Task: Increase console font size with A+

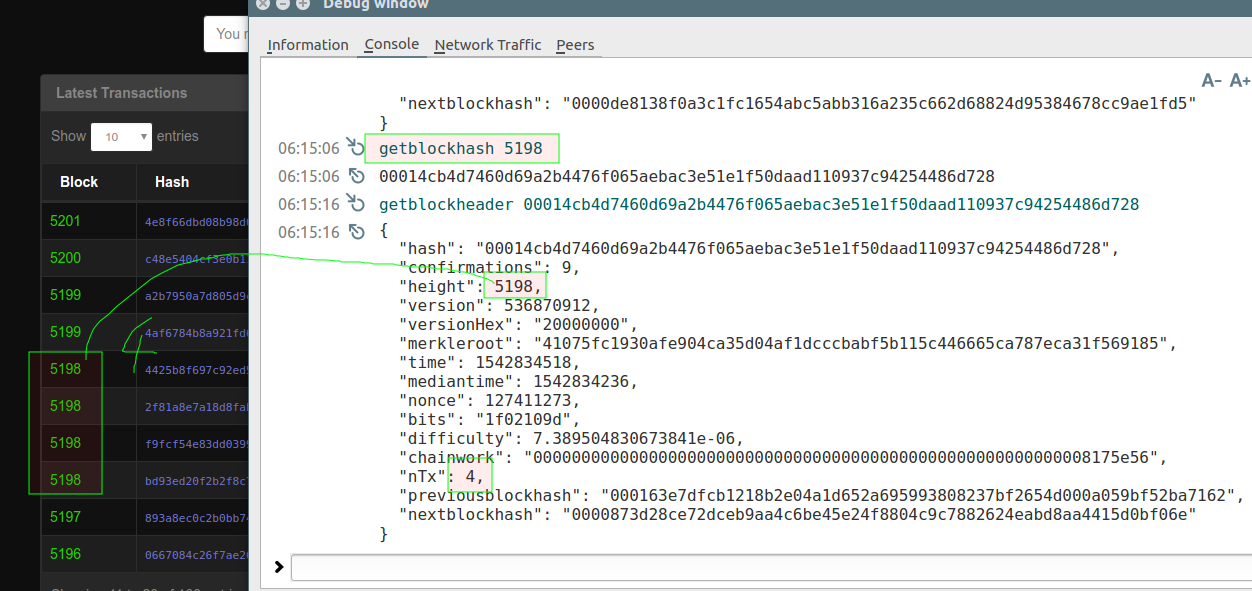Action: click(x=1240, y=81)
